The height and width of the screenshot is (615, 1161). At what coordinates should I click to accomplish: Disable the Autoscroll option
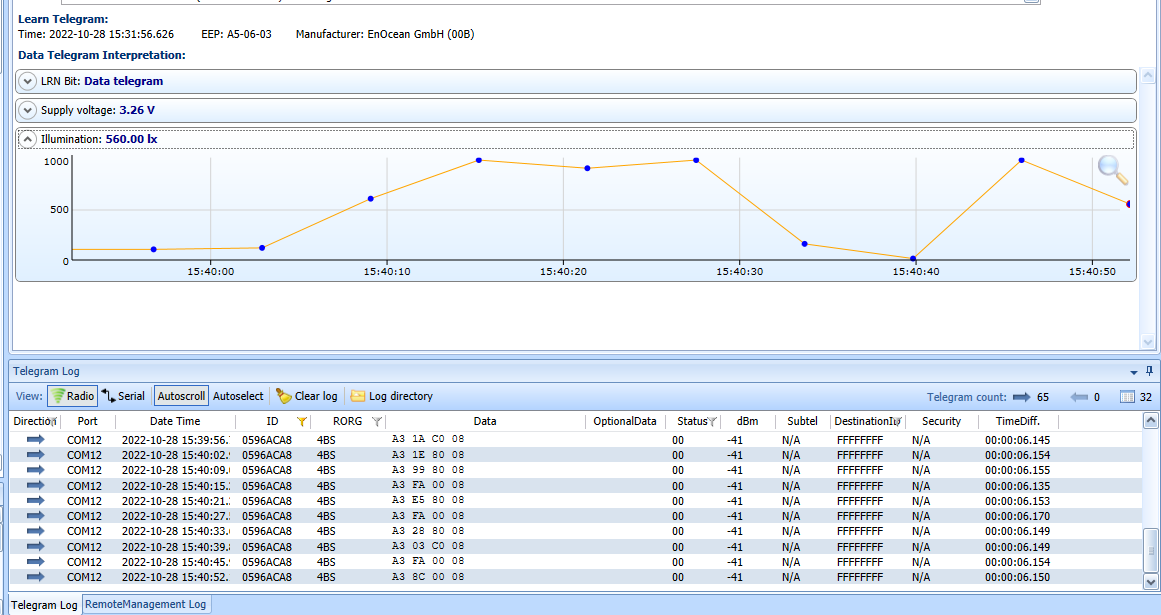point(181,396)
